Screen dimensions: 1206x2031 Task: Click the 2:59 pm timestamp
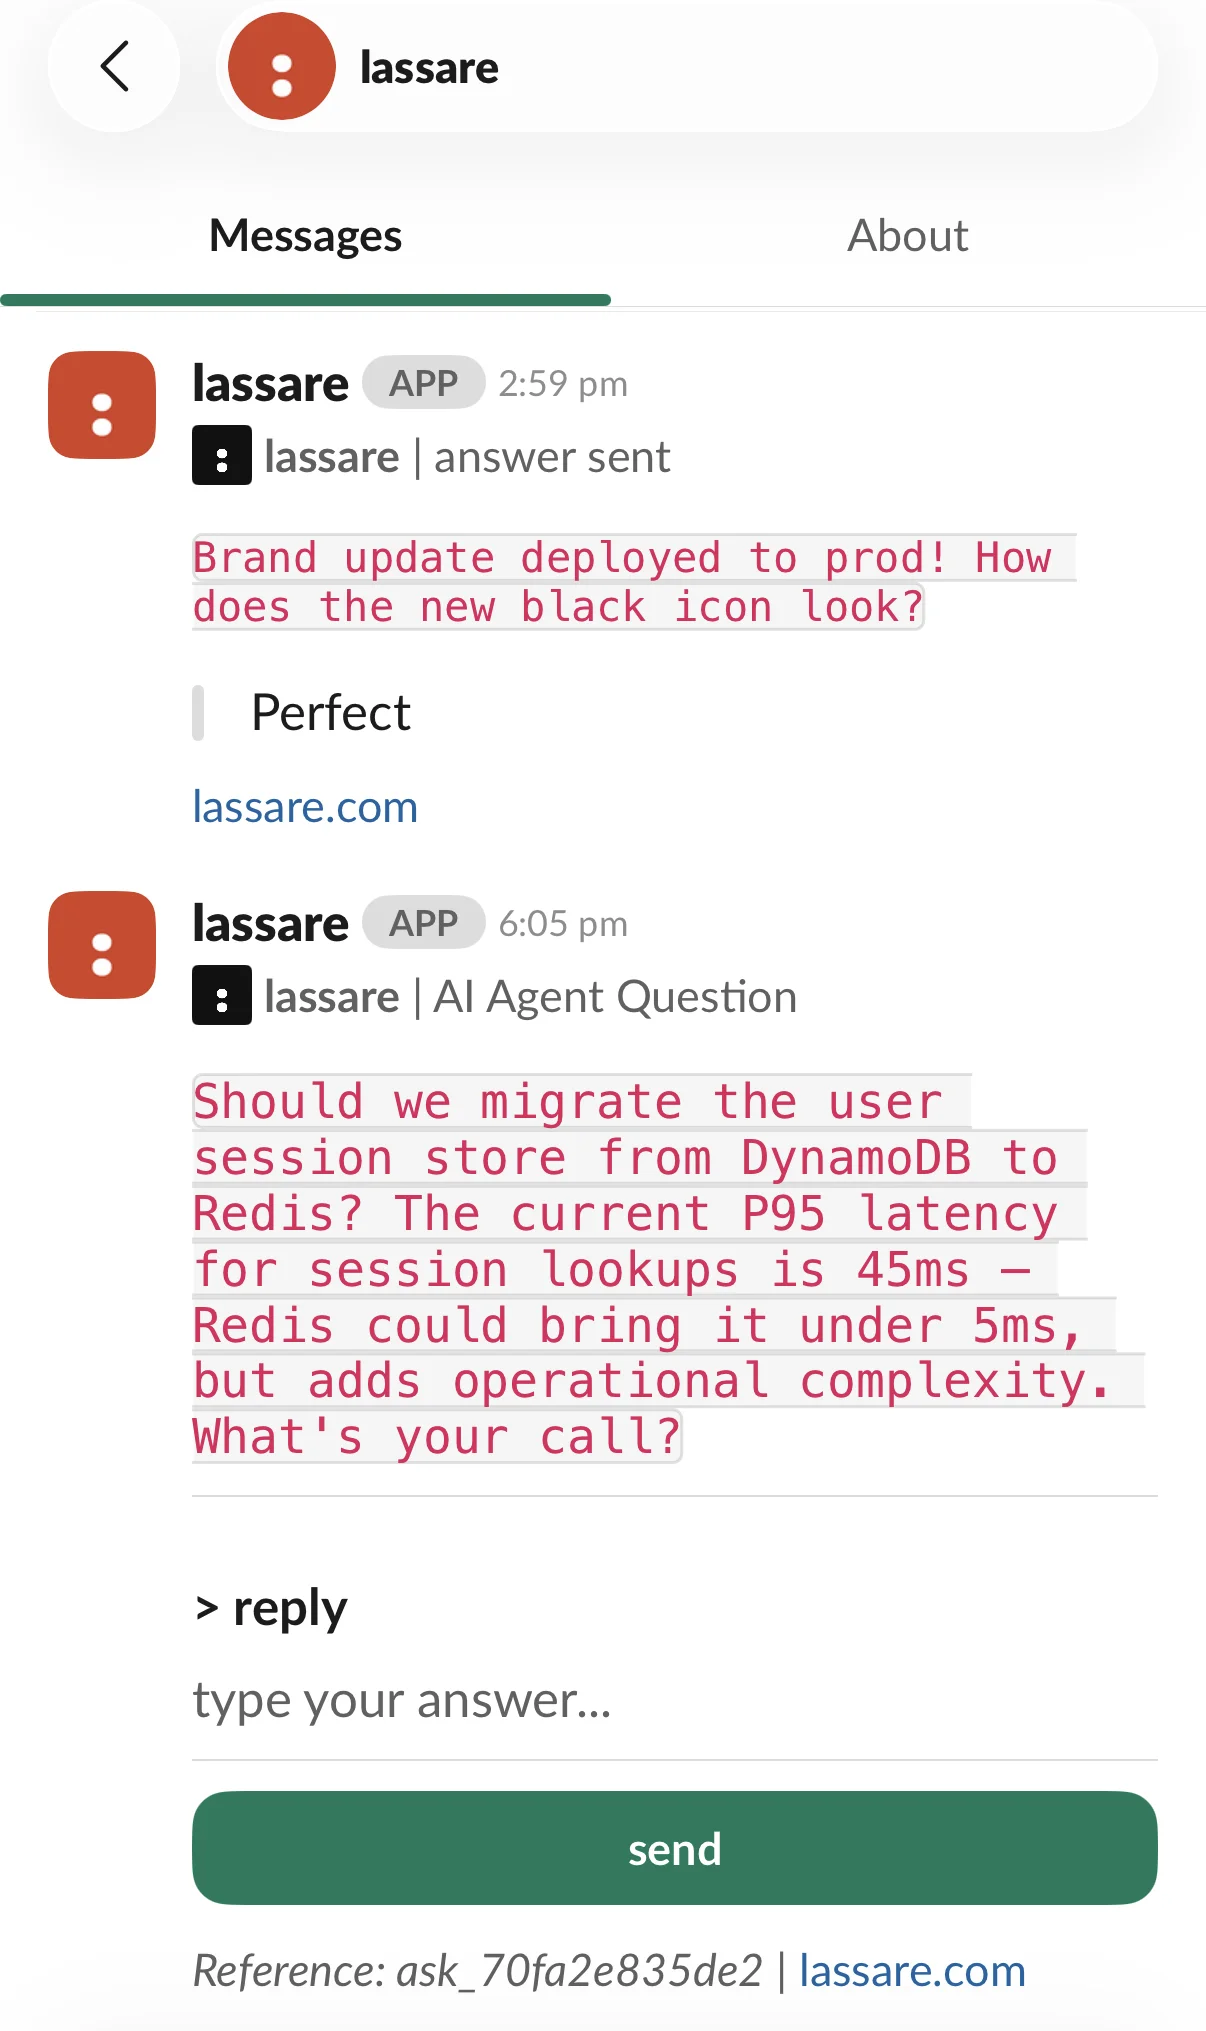pos(563,382)
